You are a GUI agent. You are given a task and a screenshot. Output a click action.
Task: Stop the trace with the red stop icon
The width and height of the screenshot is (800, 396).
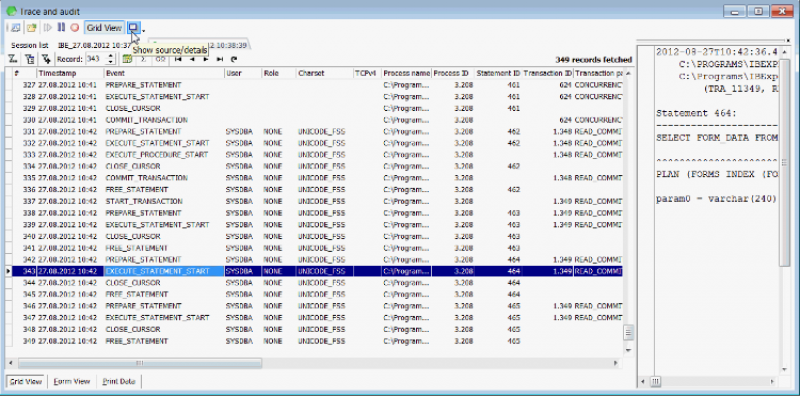point(74,28)
